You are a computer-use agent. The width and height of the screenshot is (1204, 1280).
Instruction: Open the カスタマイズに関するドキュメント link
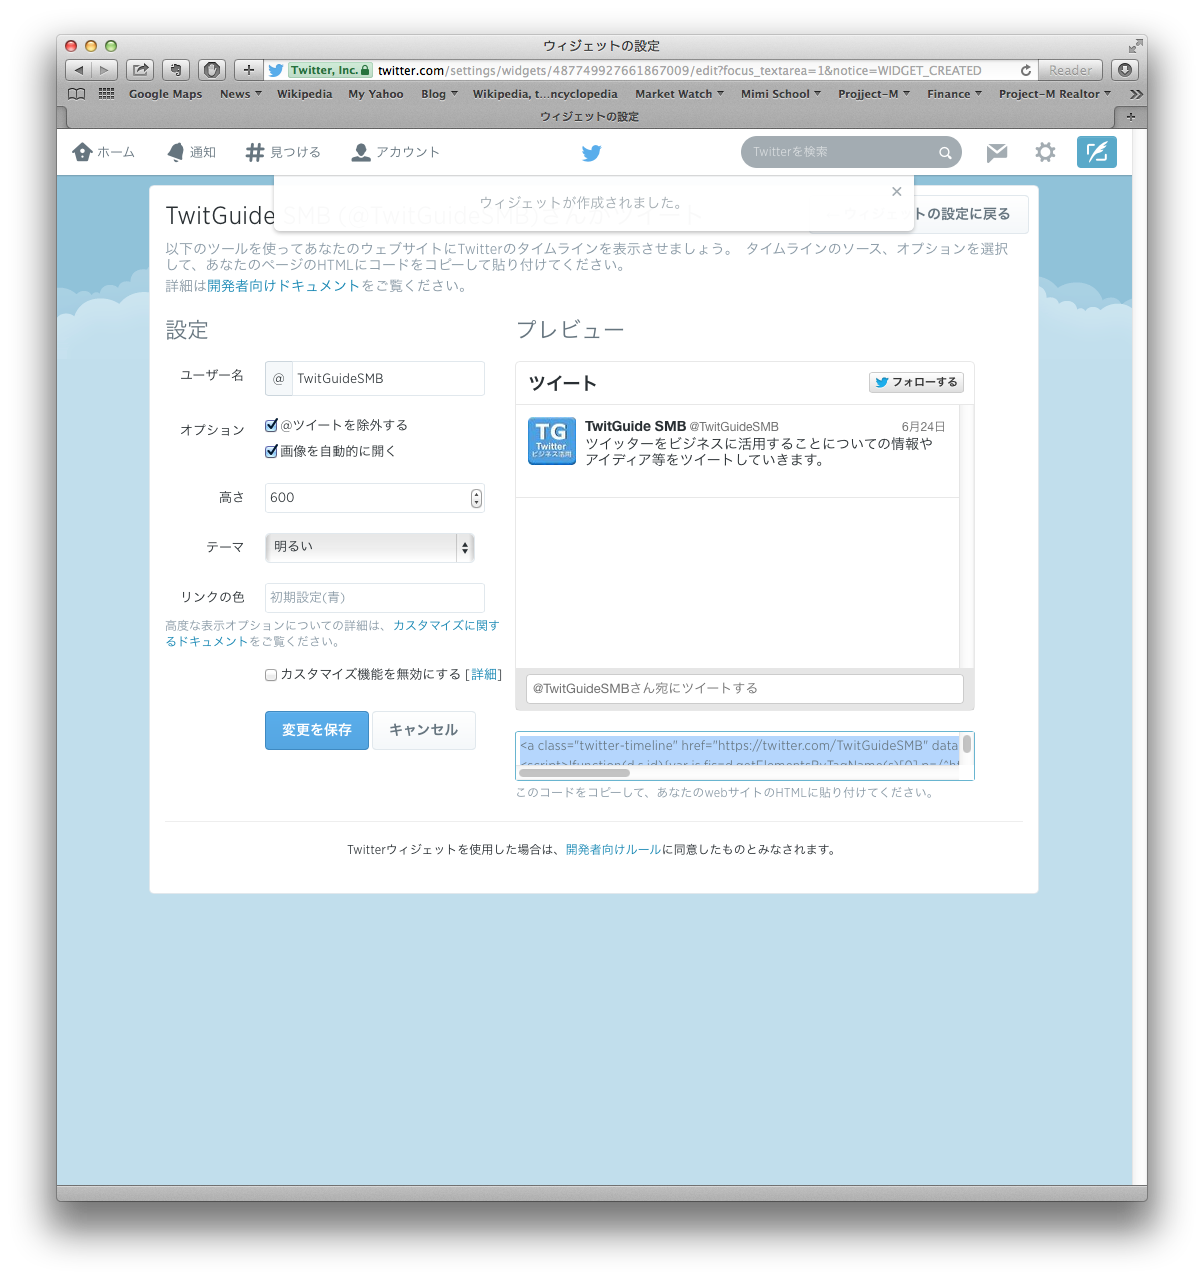446,626
